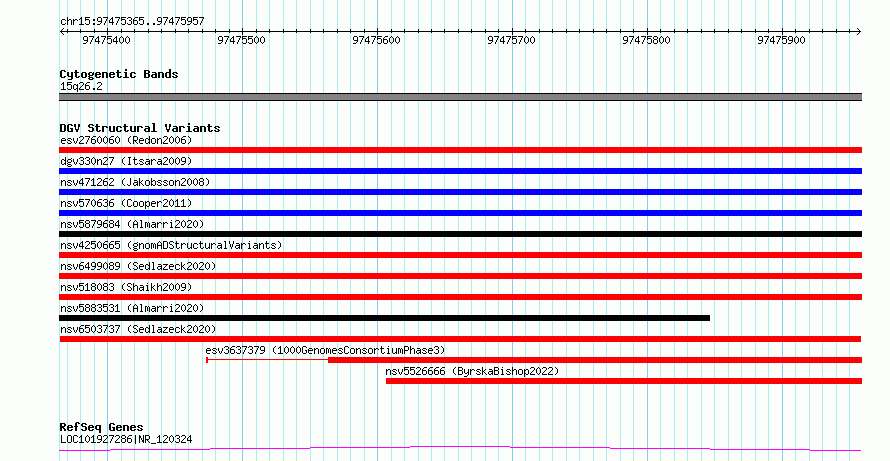
Task: Click the nsv5526666 (ByrskaBishop2022) red bar
Action: 624,381
